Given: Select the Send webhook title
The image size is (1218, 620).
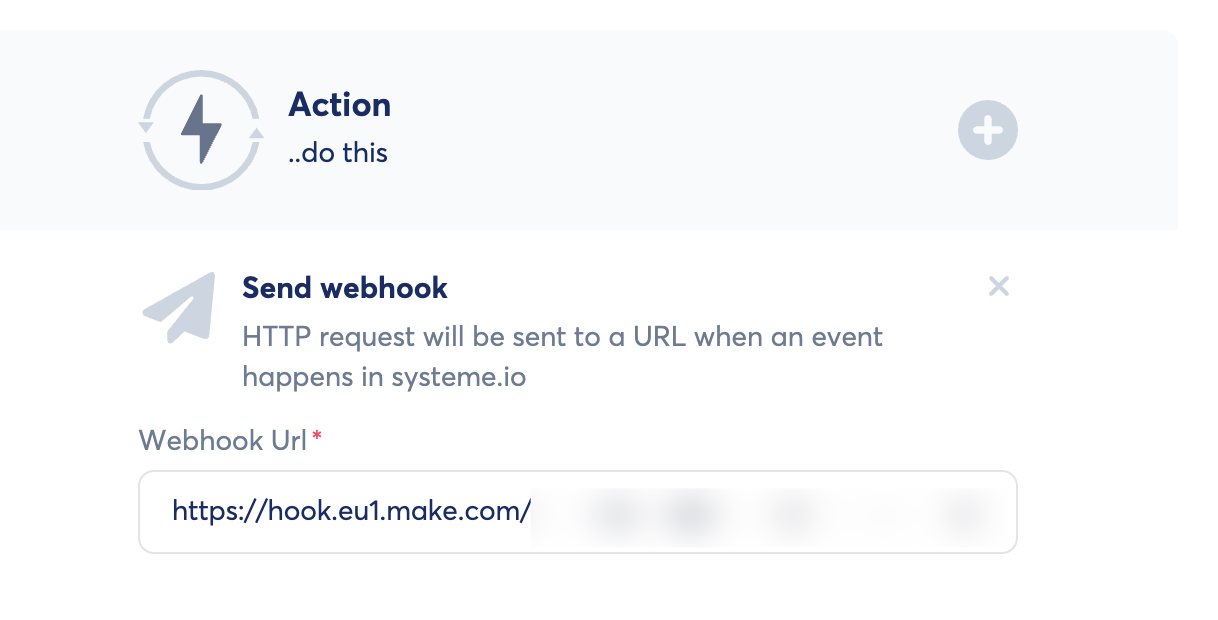Looking at the screenshot, I should (x=345, y=288).
